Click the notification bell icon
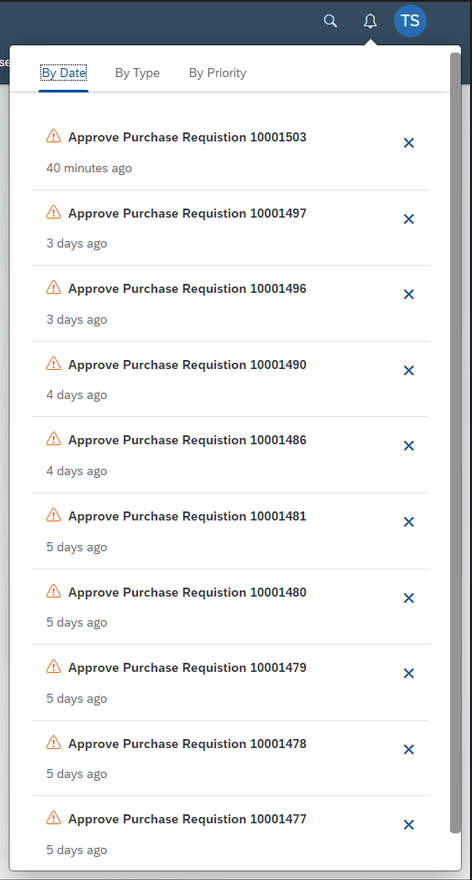This screenshot has height=880, width=472. [x=370, y=21]
